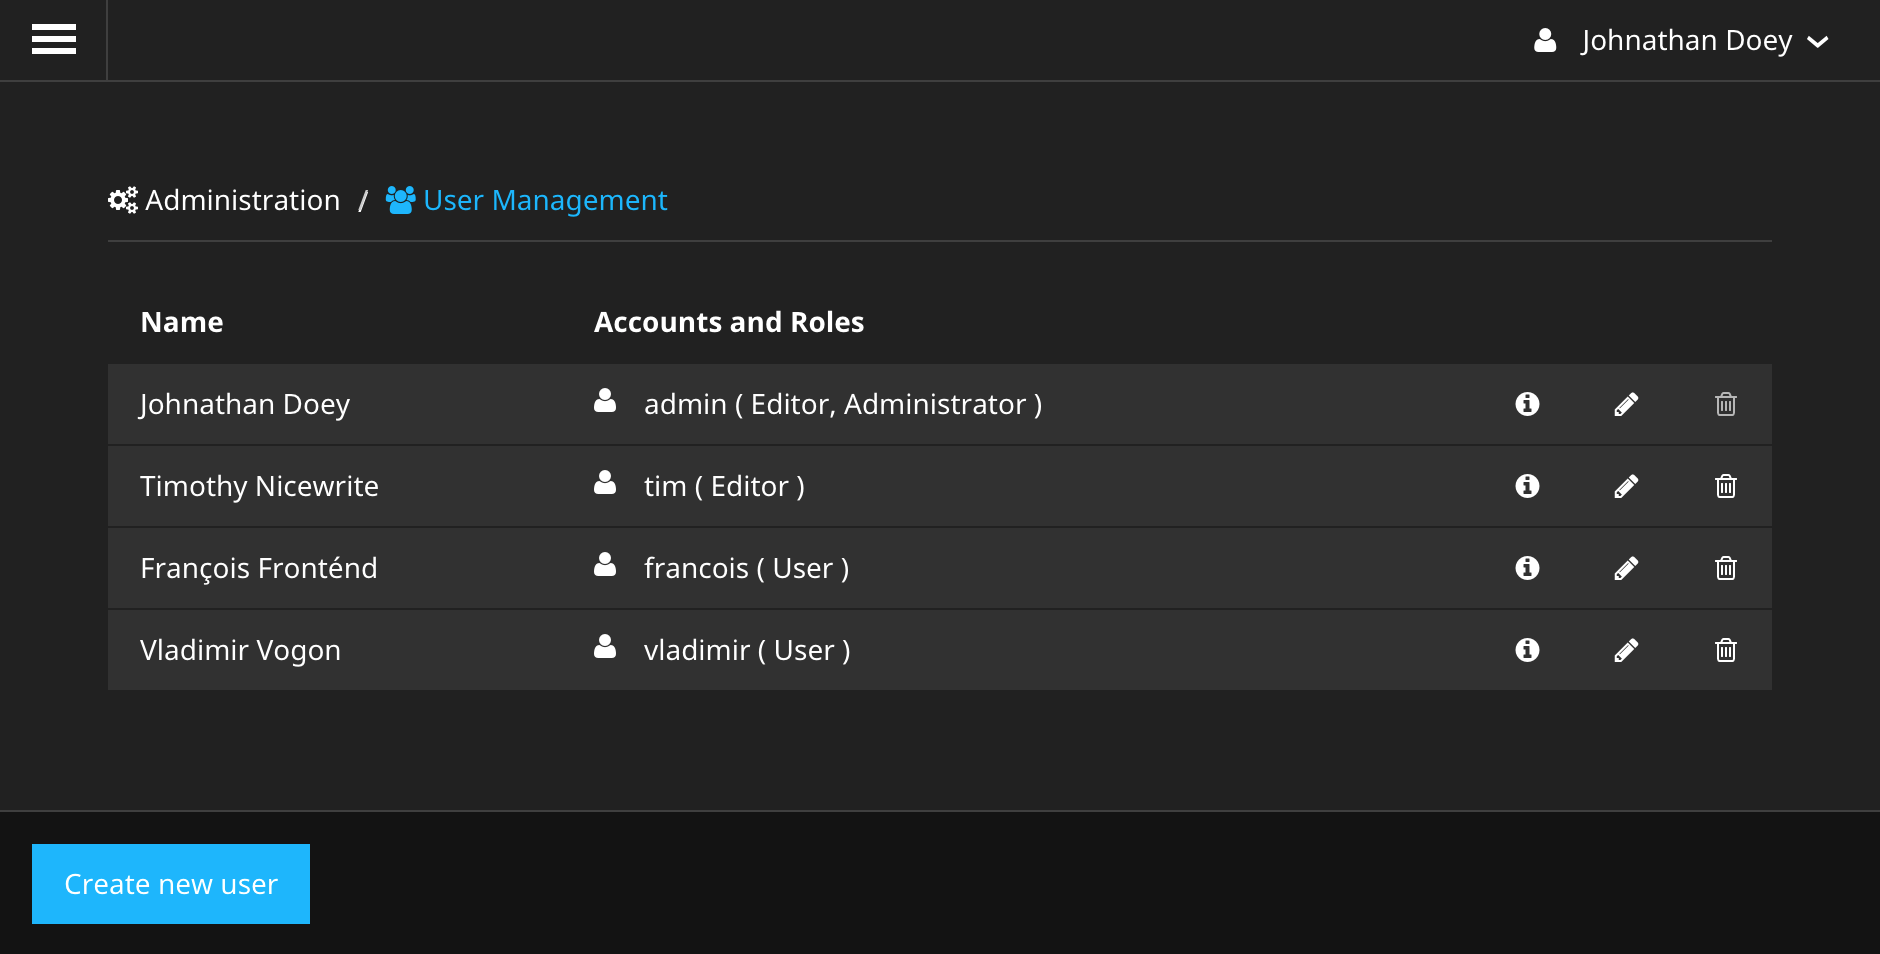This screenshot has height=954, width=1880.
Task: Edit the Johnathan Doey user
Action: pos(1626,404)
